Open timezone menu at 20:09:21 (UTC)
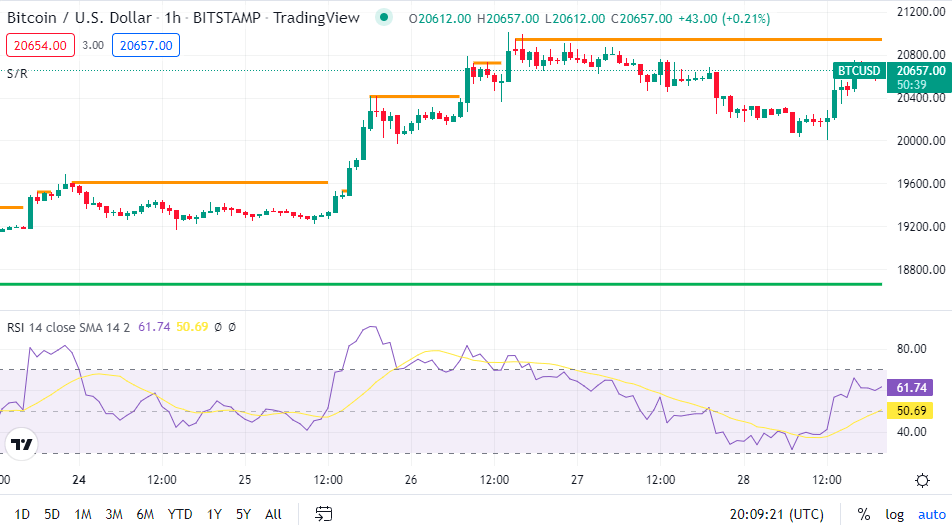This screenshot has height=530, width=952. [x=777, y=514]
